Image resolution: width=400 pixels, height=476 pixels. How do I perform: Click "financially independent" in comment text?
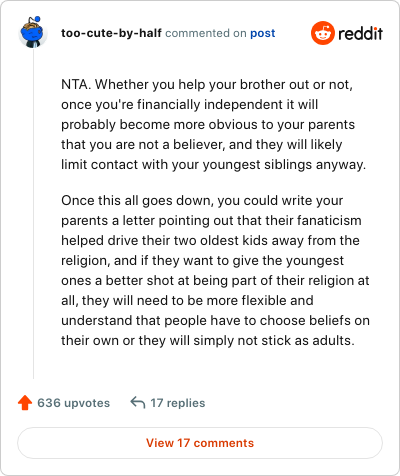[210, 104]
